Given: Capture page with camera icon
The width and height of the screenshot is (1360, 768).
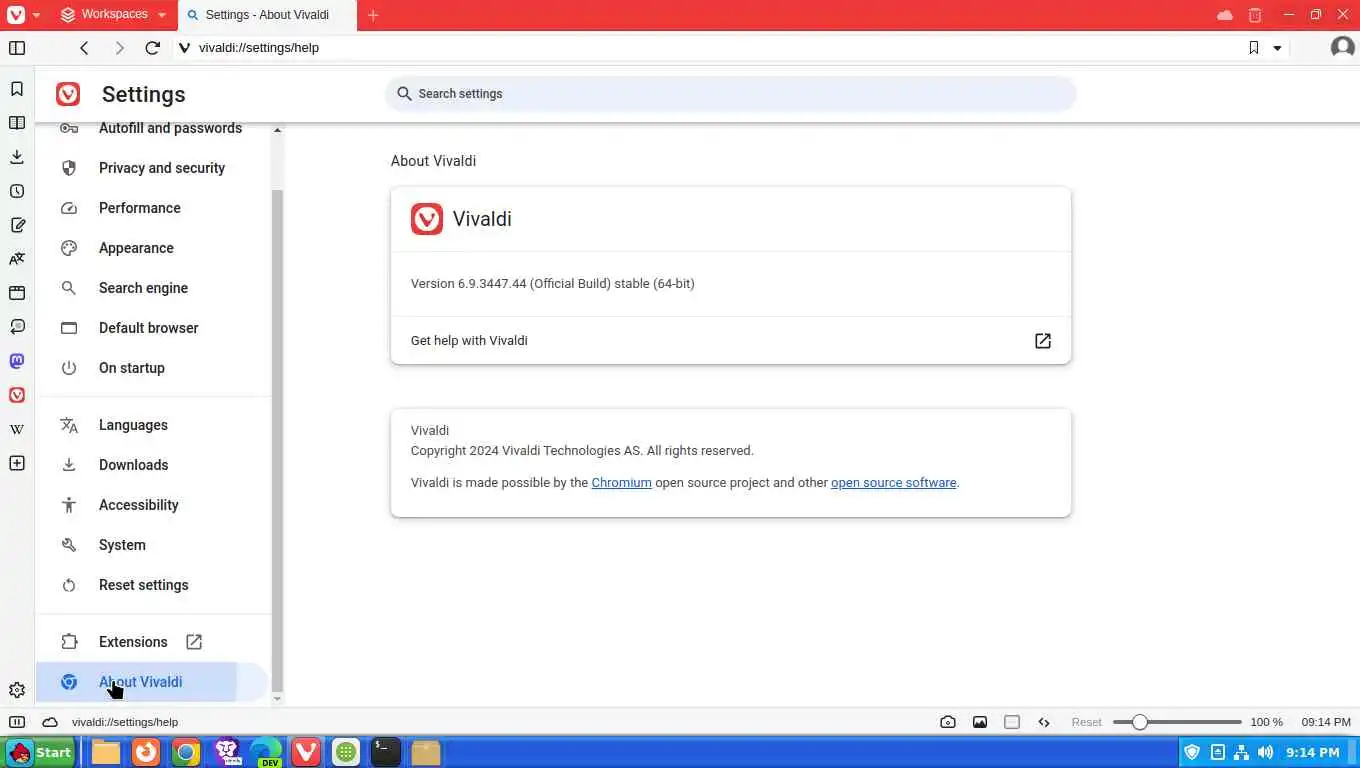Looking at the screenshot, I should tap(948, 722).
